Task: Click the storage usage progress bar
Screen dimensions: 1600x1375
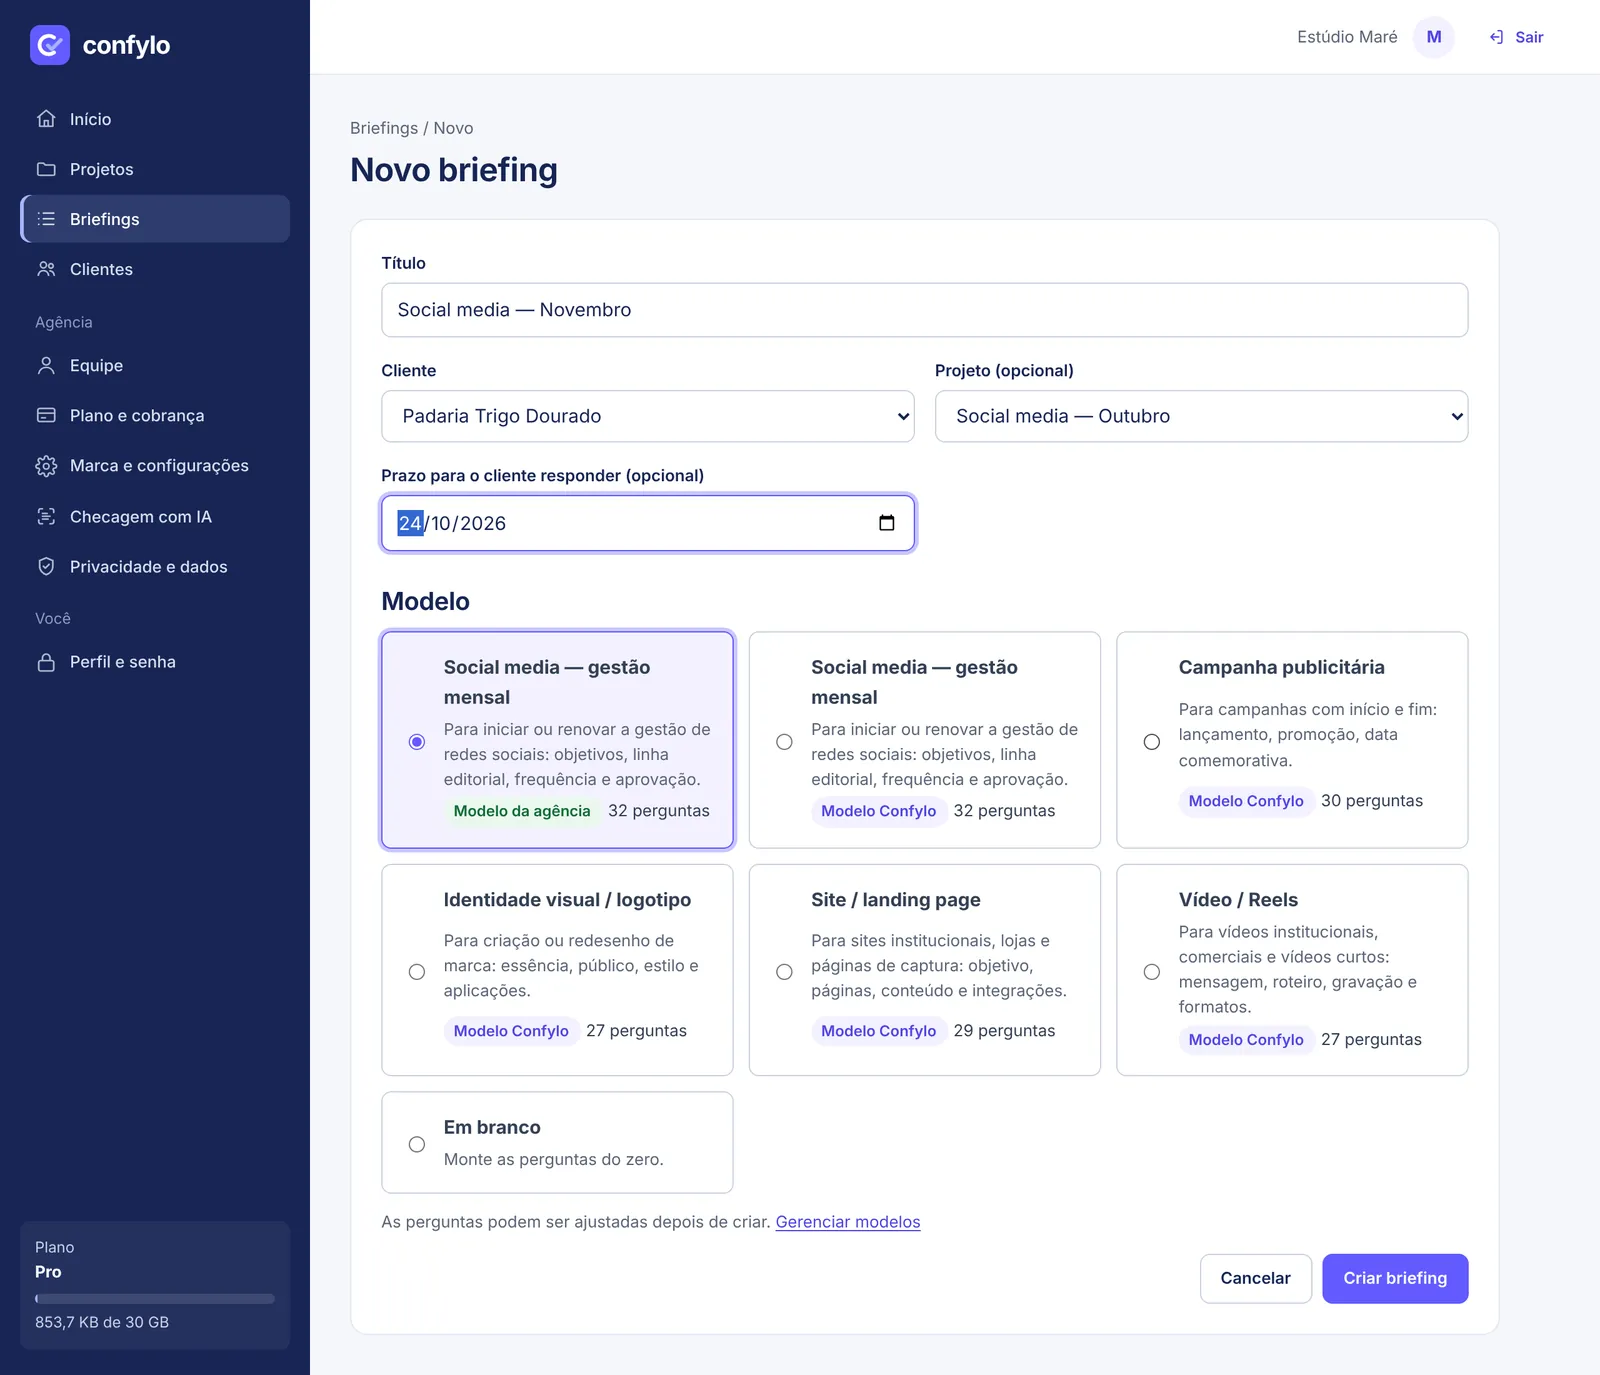Action: click(x=155, y=1299)
